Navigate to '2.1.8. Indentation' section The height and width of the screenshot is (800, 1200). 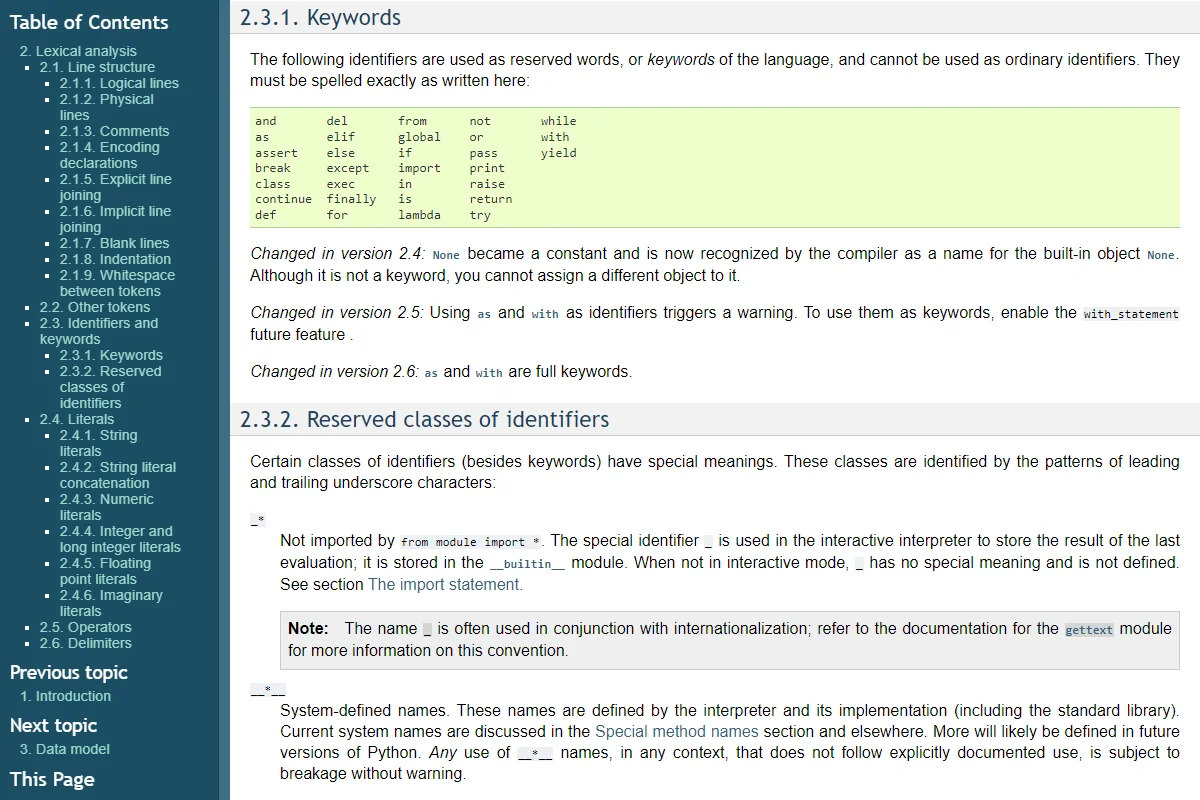click(x=115, y=259)
